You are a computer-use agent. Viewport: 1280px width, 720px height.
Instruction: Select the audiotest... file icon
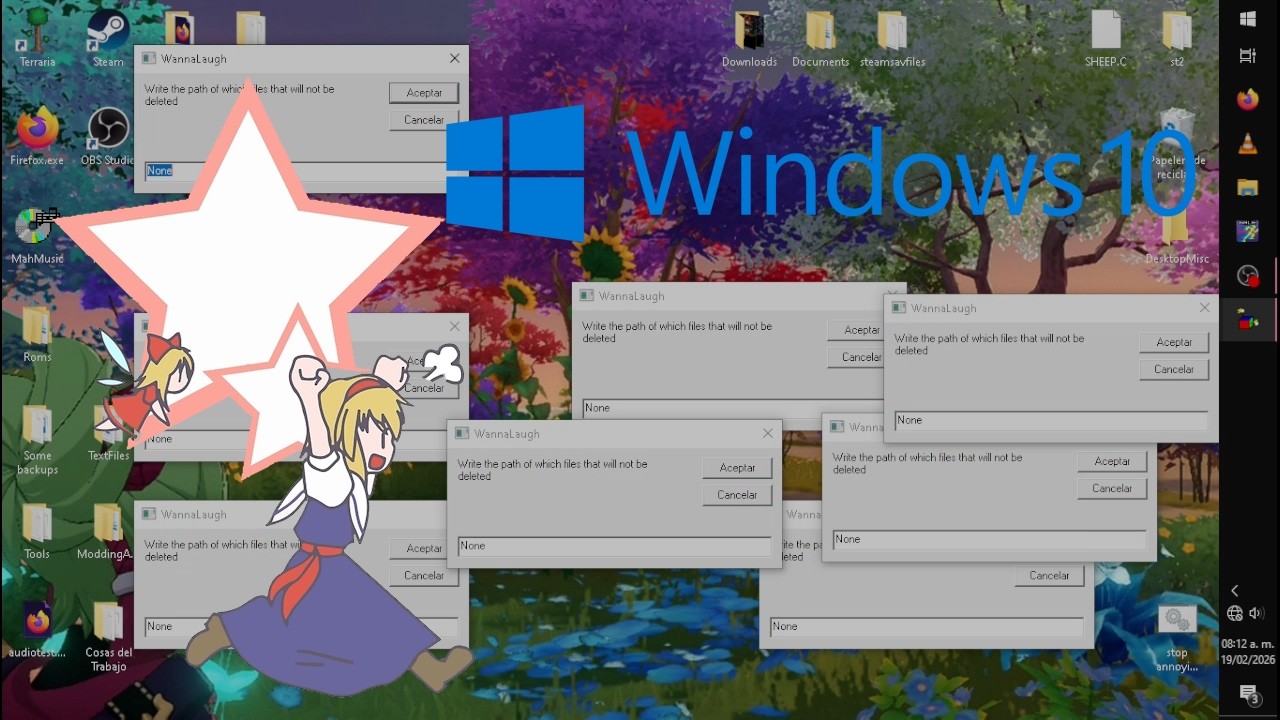37,628
